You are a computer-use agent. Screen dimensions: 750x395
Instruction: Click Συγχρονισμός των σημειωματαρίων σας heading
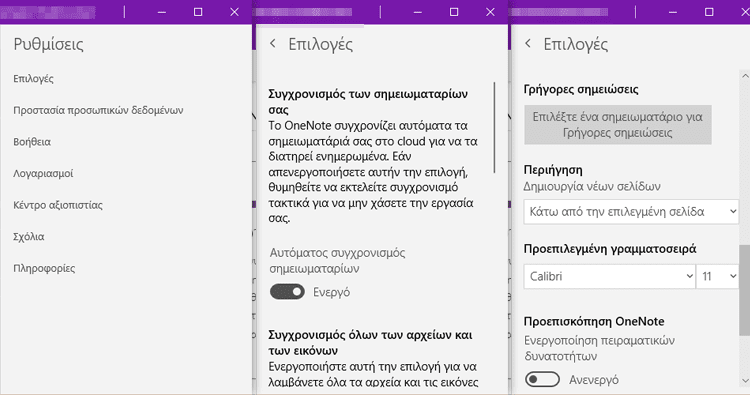[x=368, y=101]
